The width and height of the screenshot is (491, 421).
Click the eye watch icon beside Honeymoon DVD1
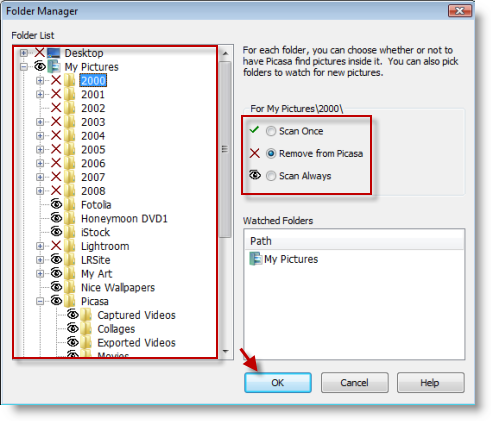pyautogui.click(x=56, y=218)
